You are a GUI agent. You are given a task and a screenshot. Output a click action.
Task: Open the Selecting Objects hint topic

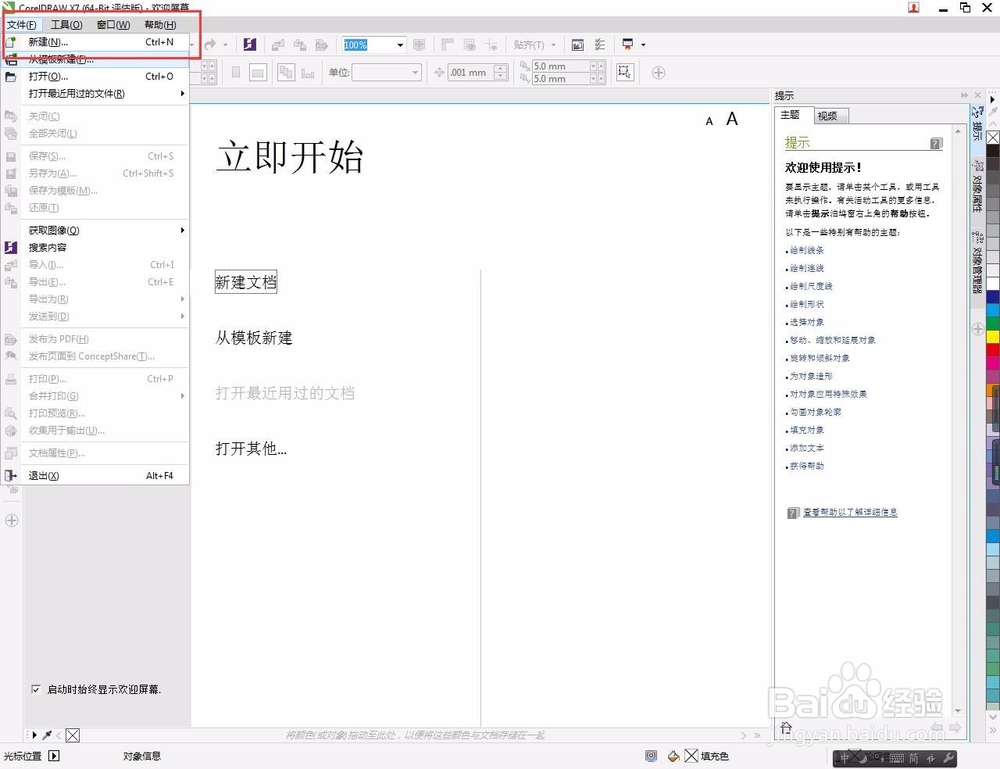807,322
